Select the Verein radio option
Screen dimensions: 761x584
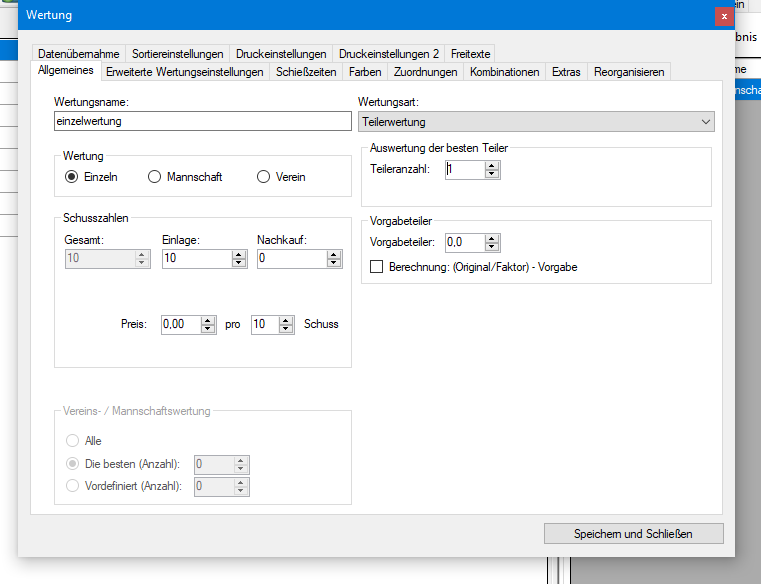(264, 177)
